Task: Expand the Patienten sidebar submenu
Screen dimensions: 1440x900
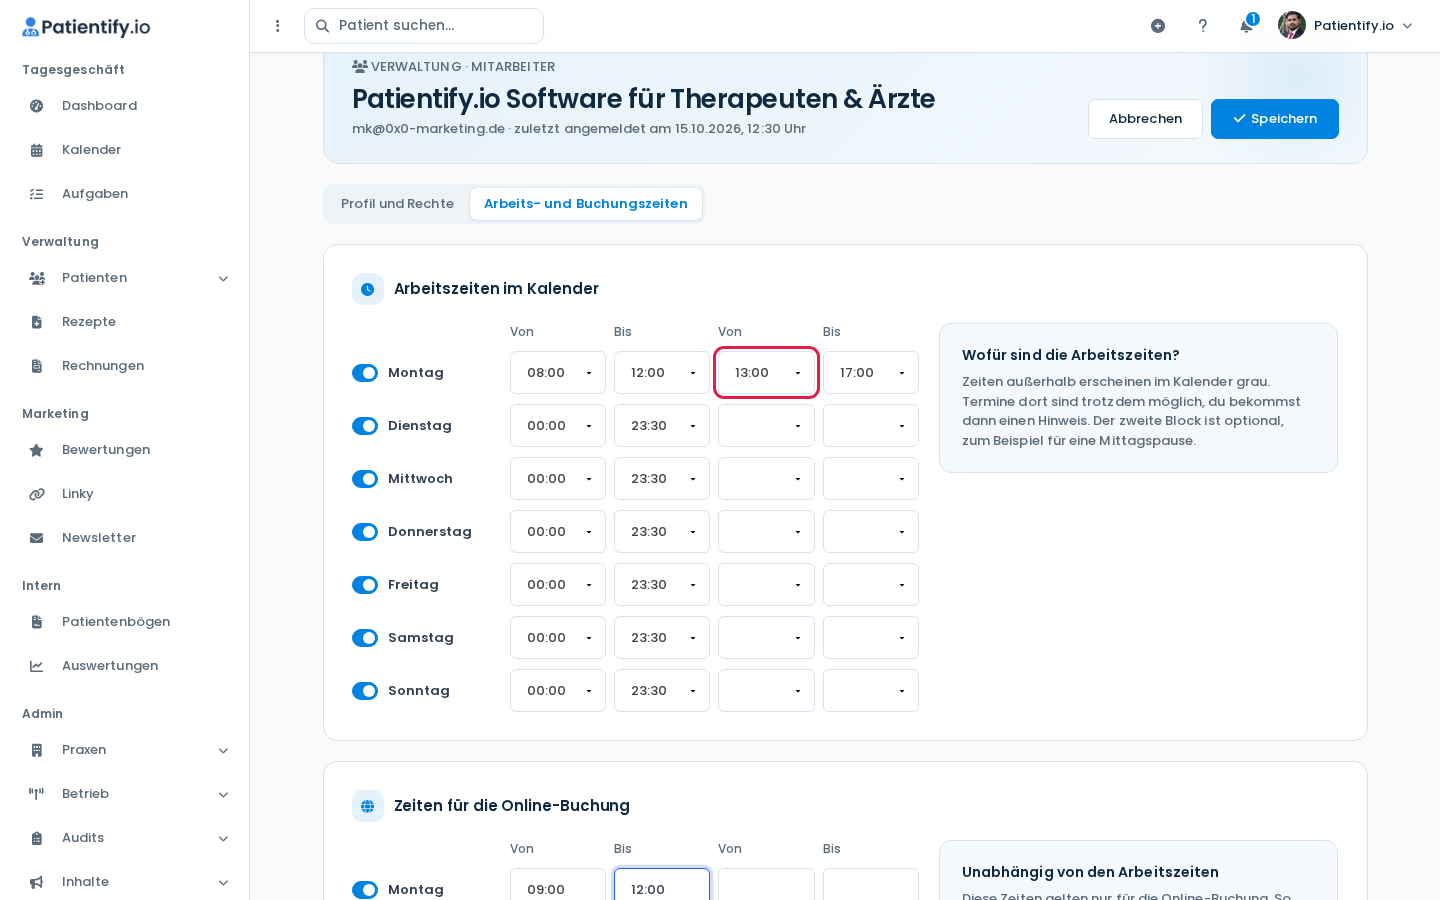Action: 125,278
